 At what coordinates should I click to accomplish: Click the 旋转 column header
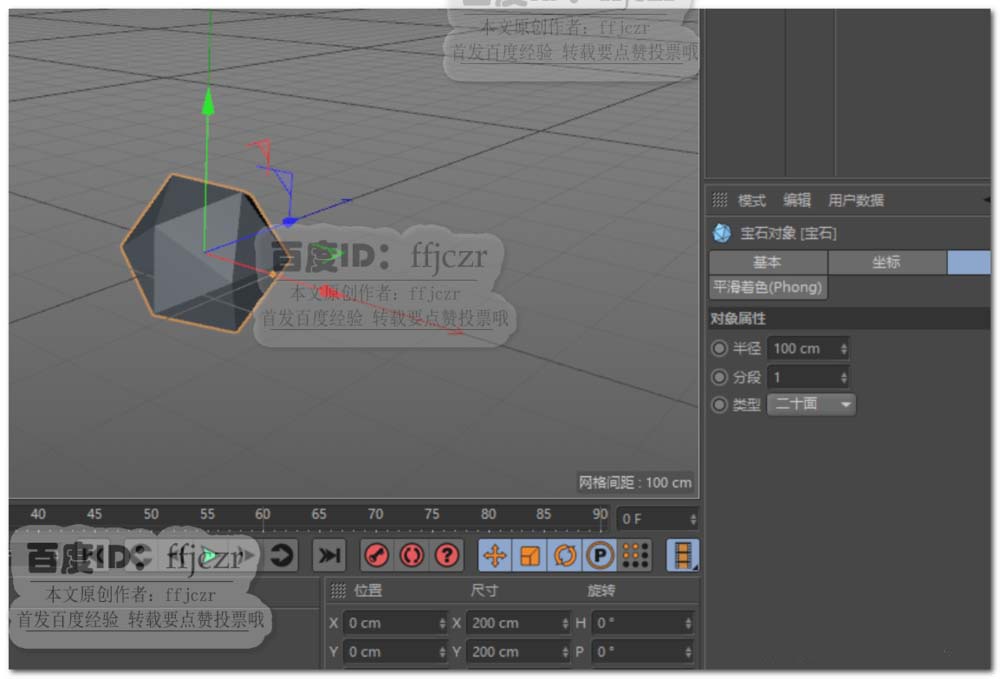601,591
